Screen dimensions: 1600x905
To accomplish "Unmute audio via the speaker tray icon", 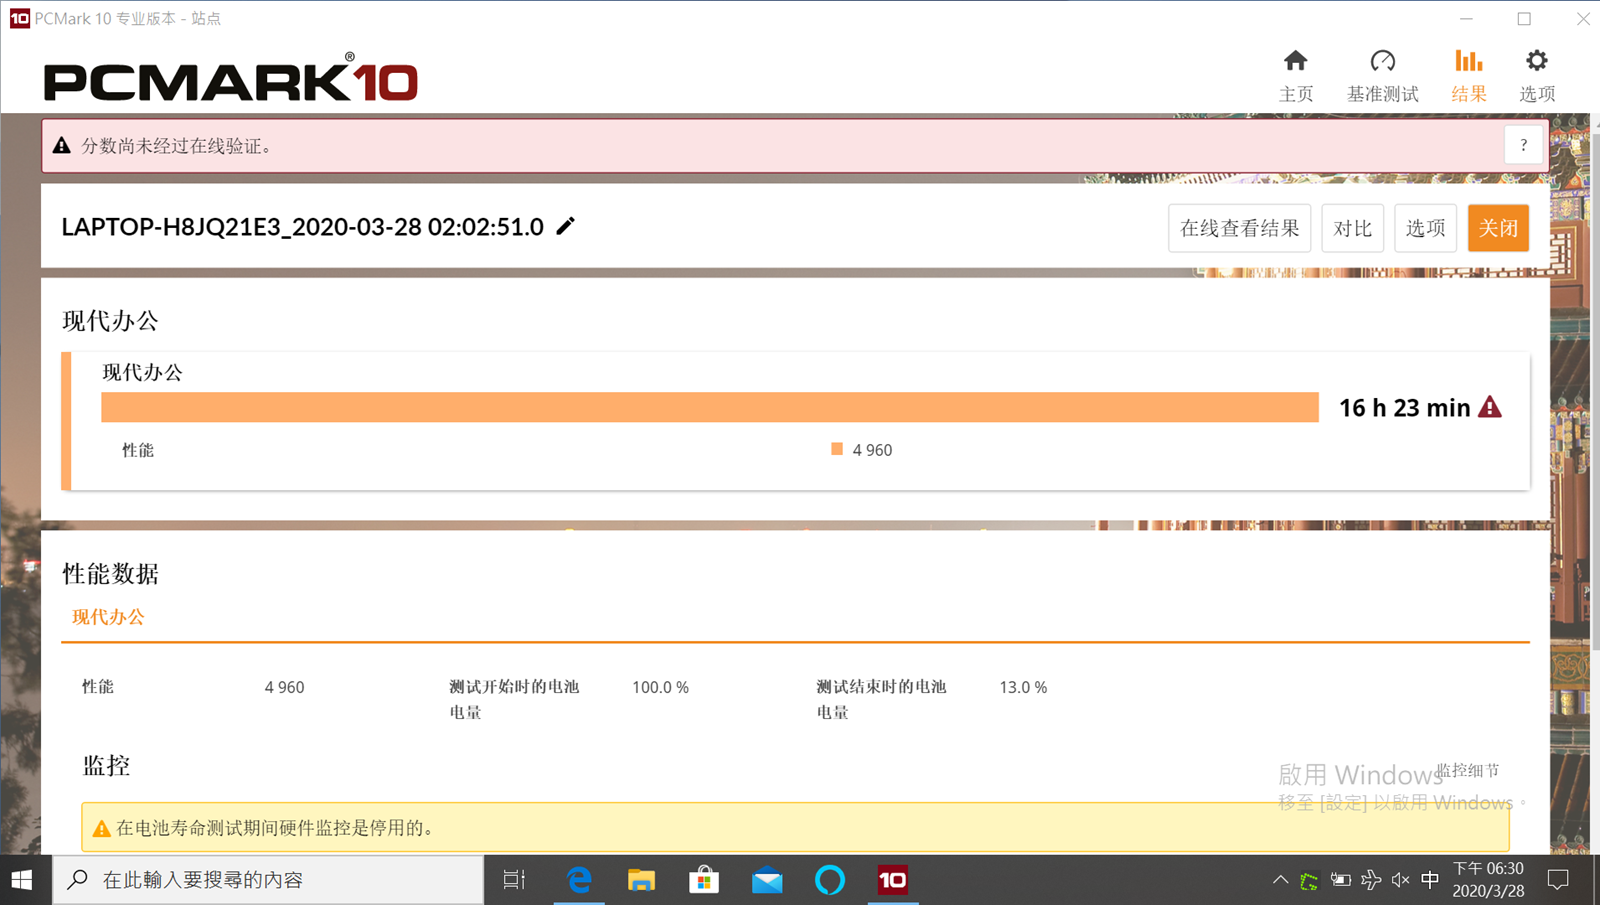I will click(x=1400, y=880).
